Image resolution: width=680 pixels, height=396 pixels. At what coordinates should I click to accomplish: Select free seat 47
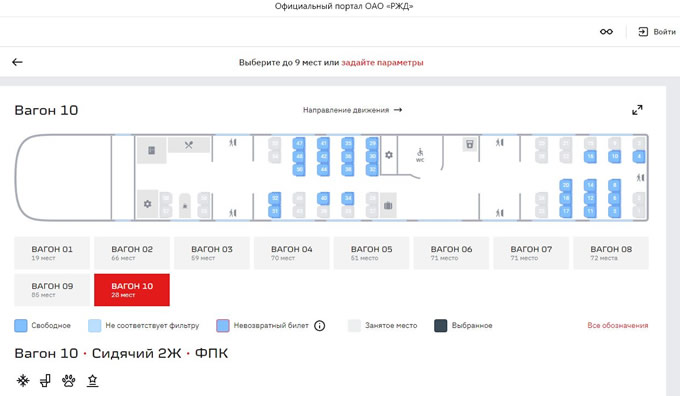point(299,144)
